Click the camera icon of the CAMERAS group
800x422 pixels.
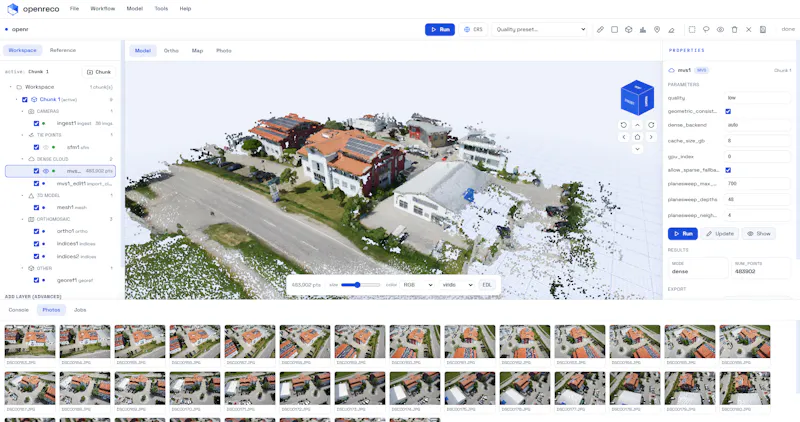(31, 111)
